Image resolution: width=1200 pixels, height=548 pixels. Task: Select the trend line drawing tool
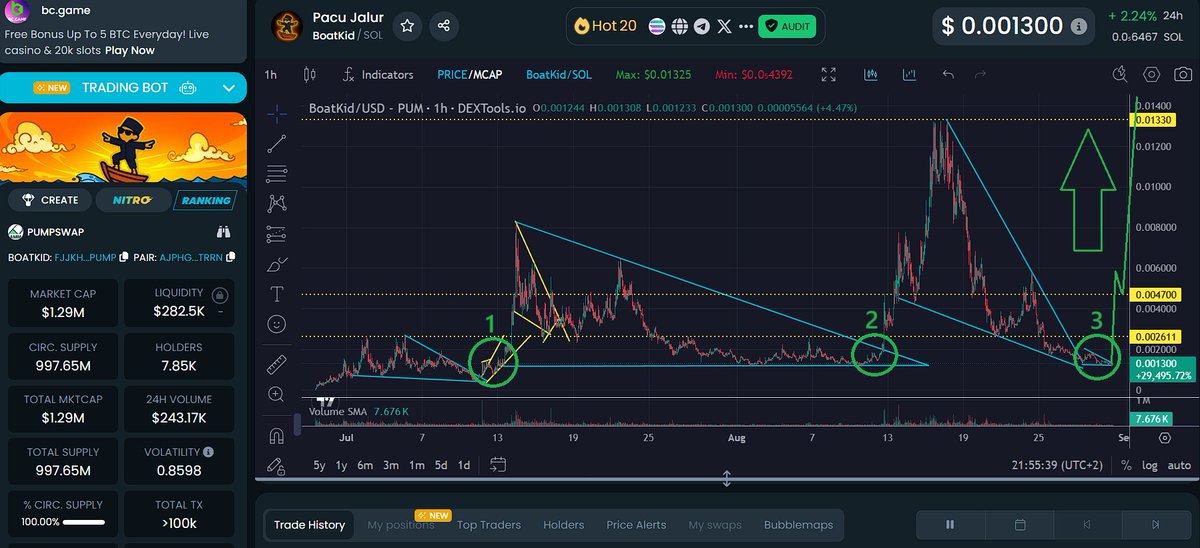(277, 144)
